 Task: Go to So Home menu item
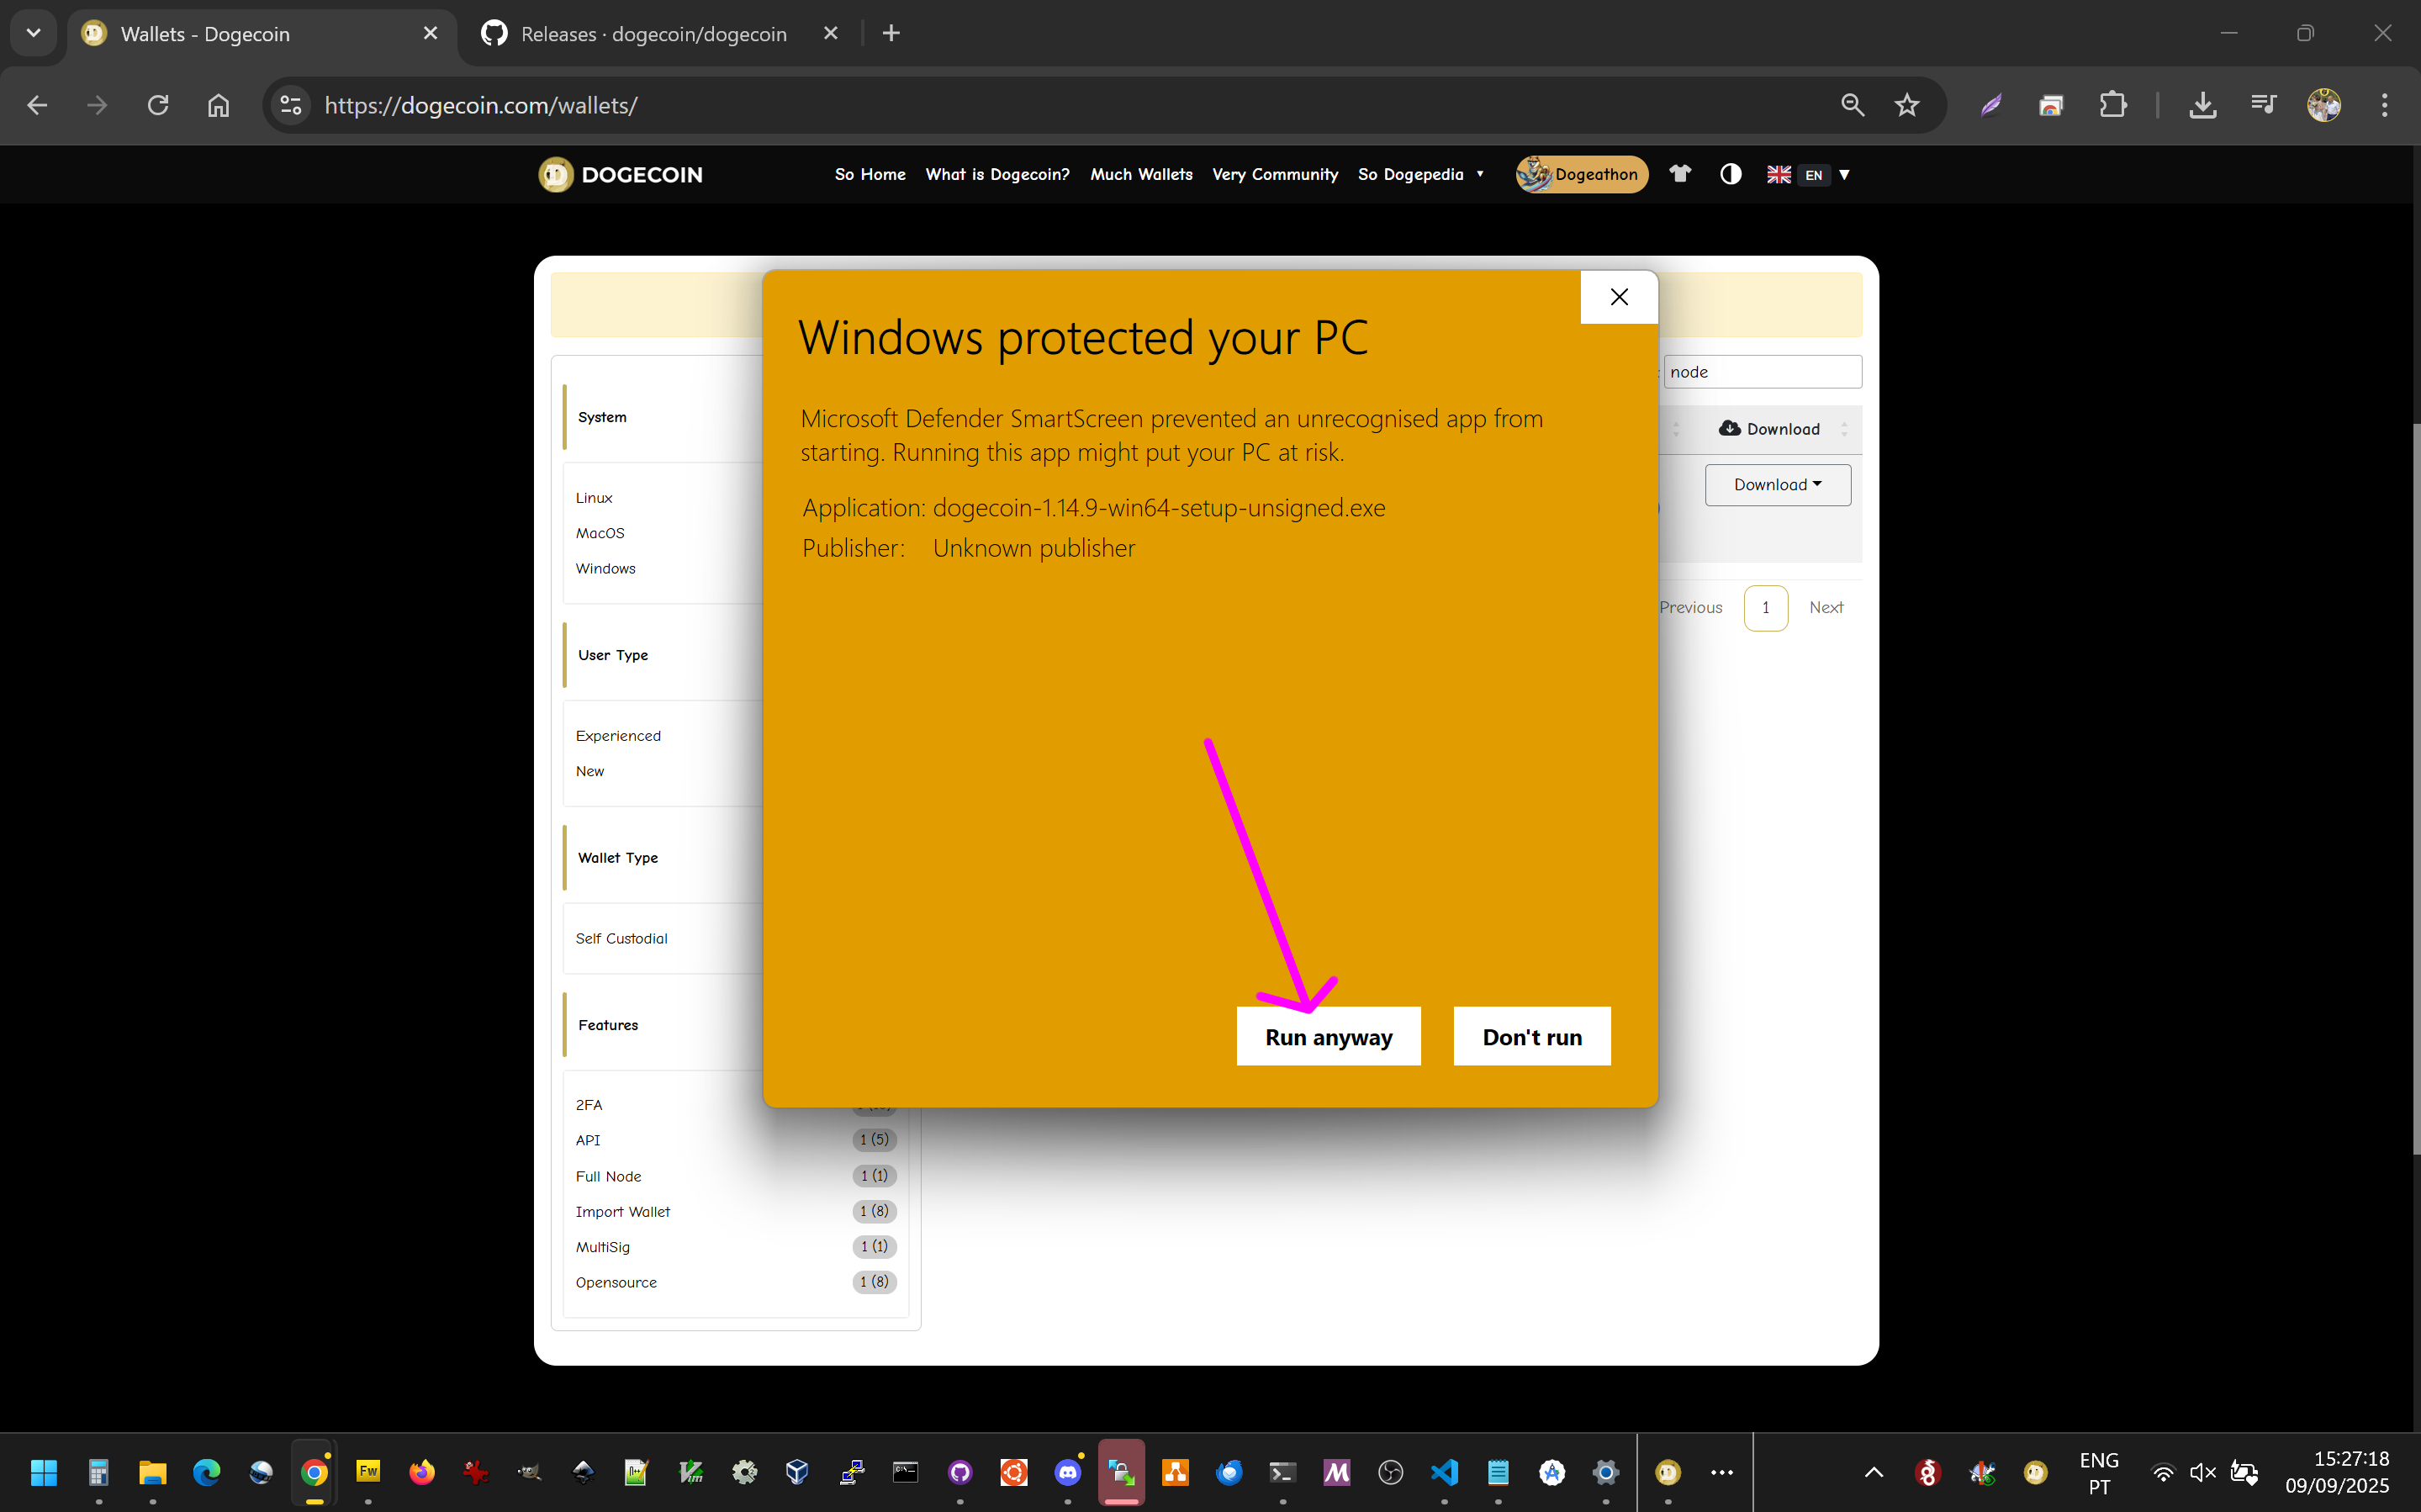tap(870, 174)
